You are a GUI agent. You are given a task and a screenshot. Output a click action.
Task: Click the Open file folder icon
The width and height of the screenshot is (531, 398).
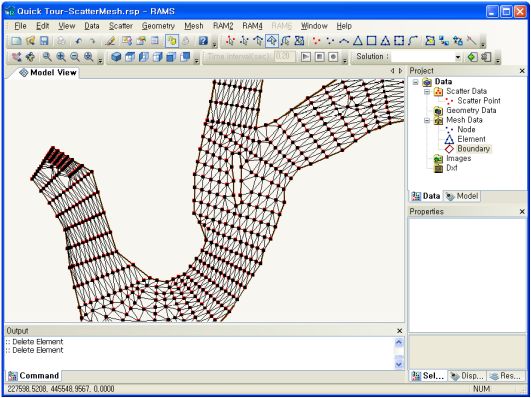tap(30, 41)
